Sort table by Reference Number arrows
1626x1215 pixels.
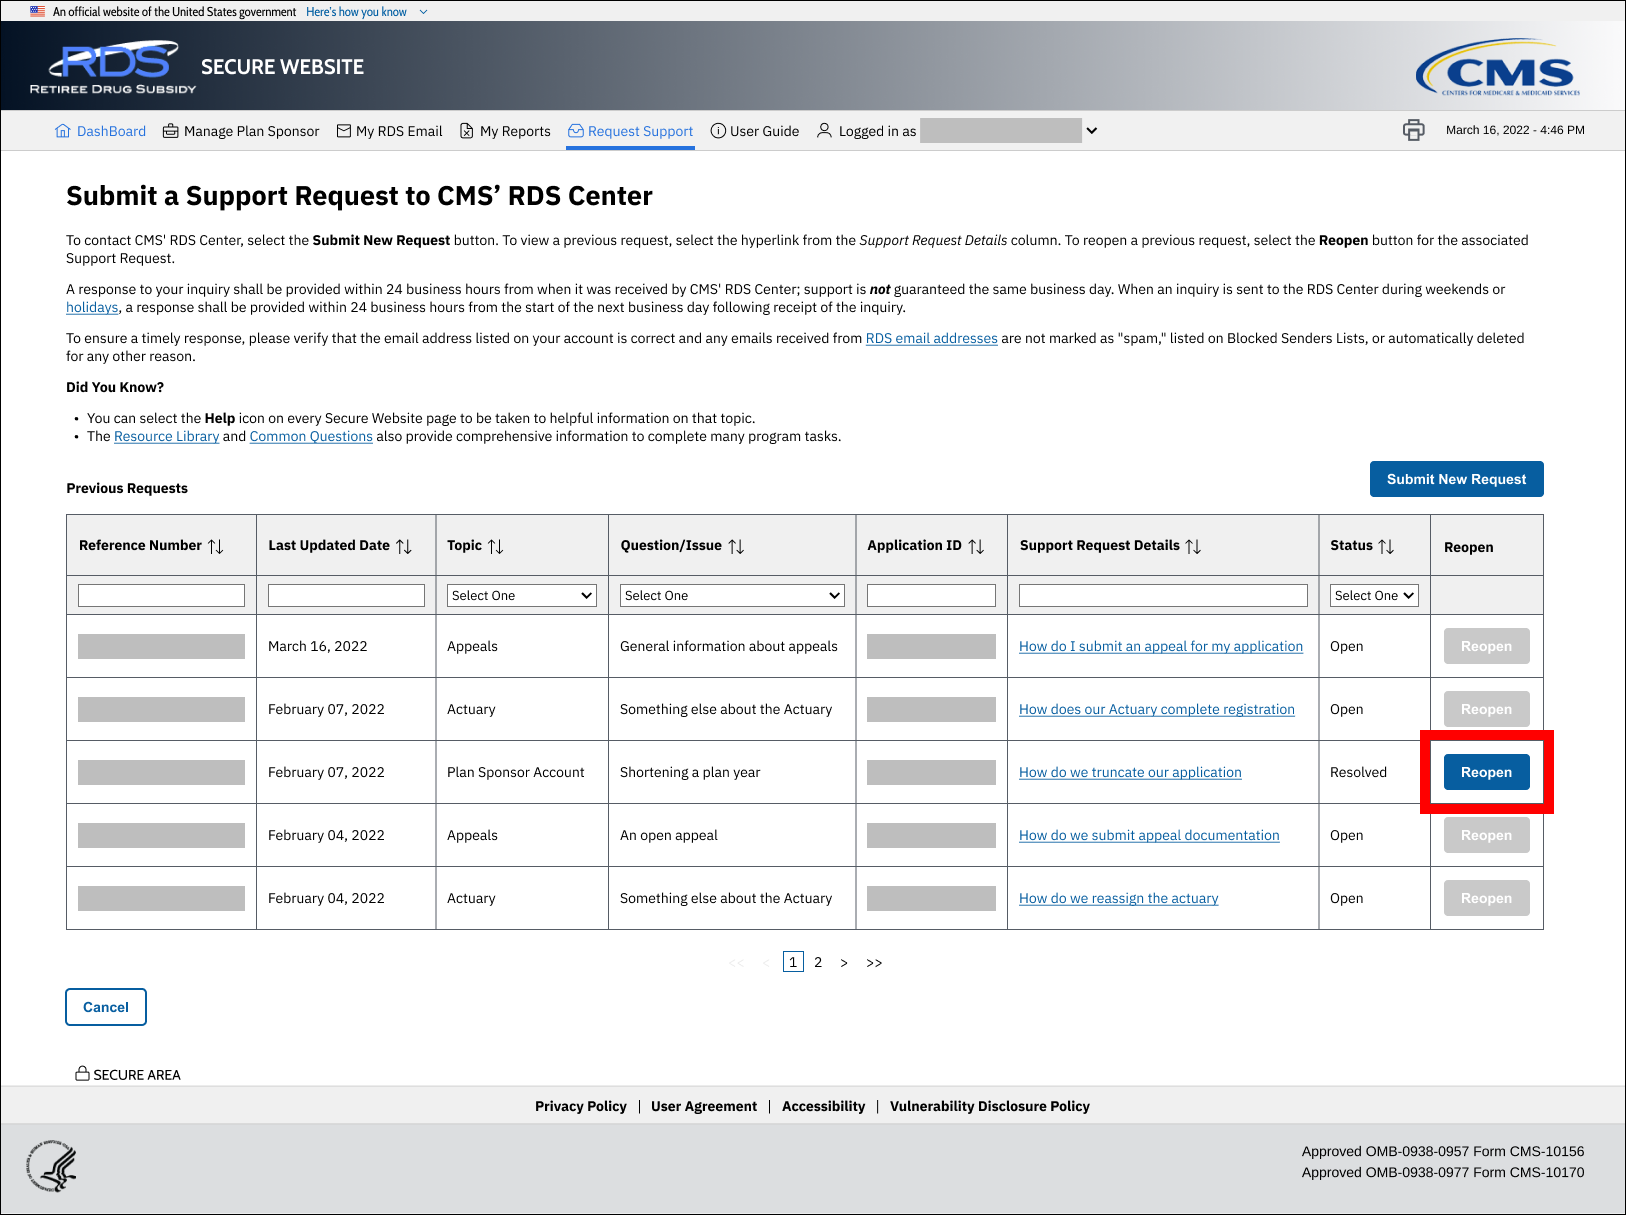216,546
